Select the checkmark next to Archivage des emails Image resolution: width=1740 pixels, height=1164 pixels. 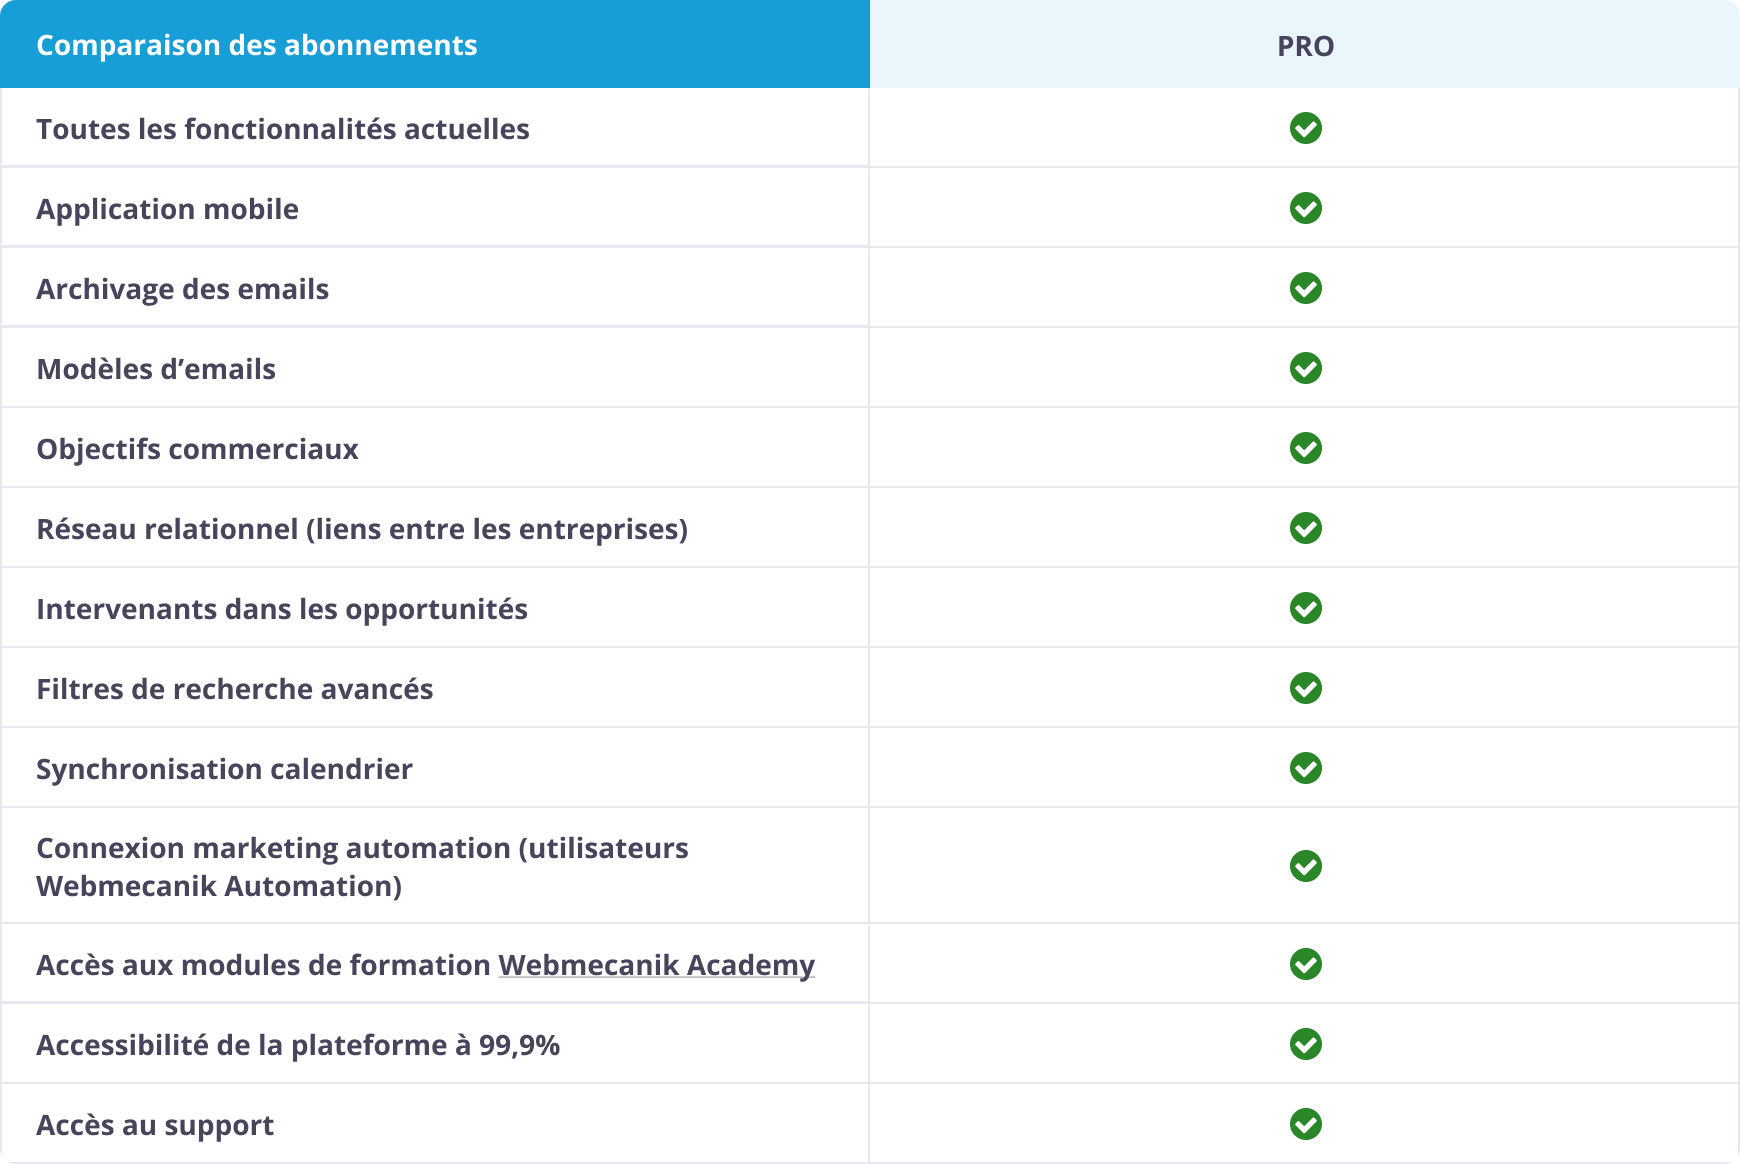pos(1305,288)
